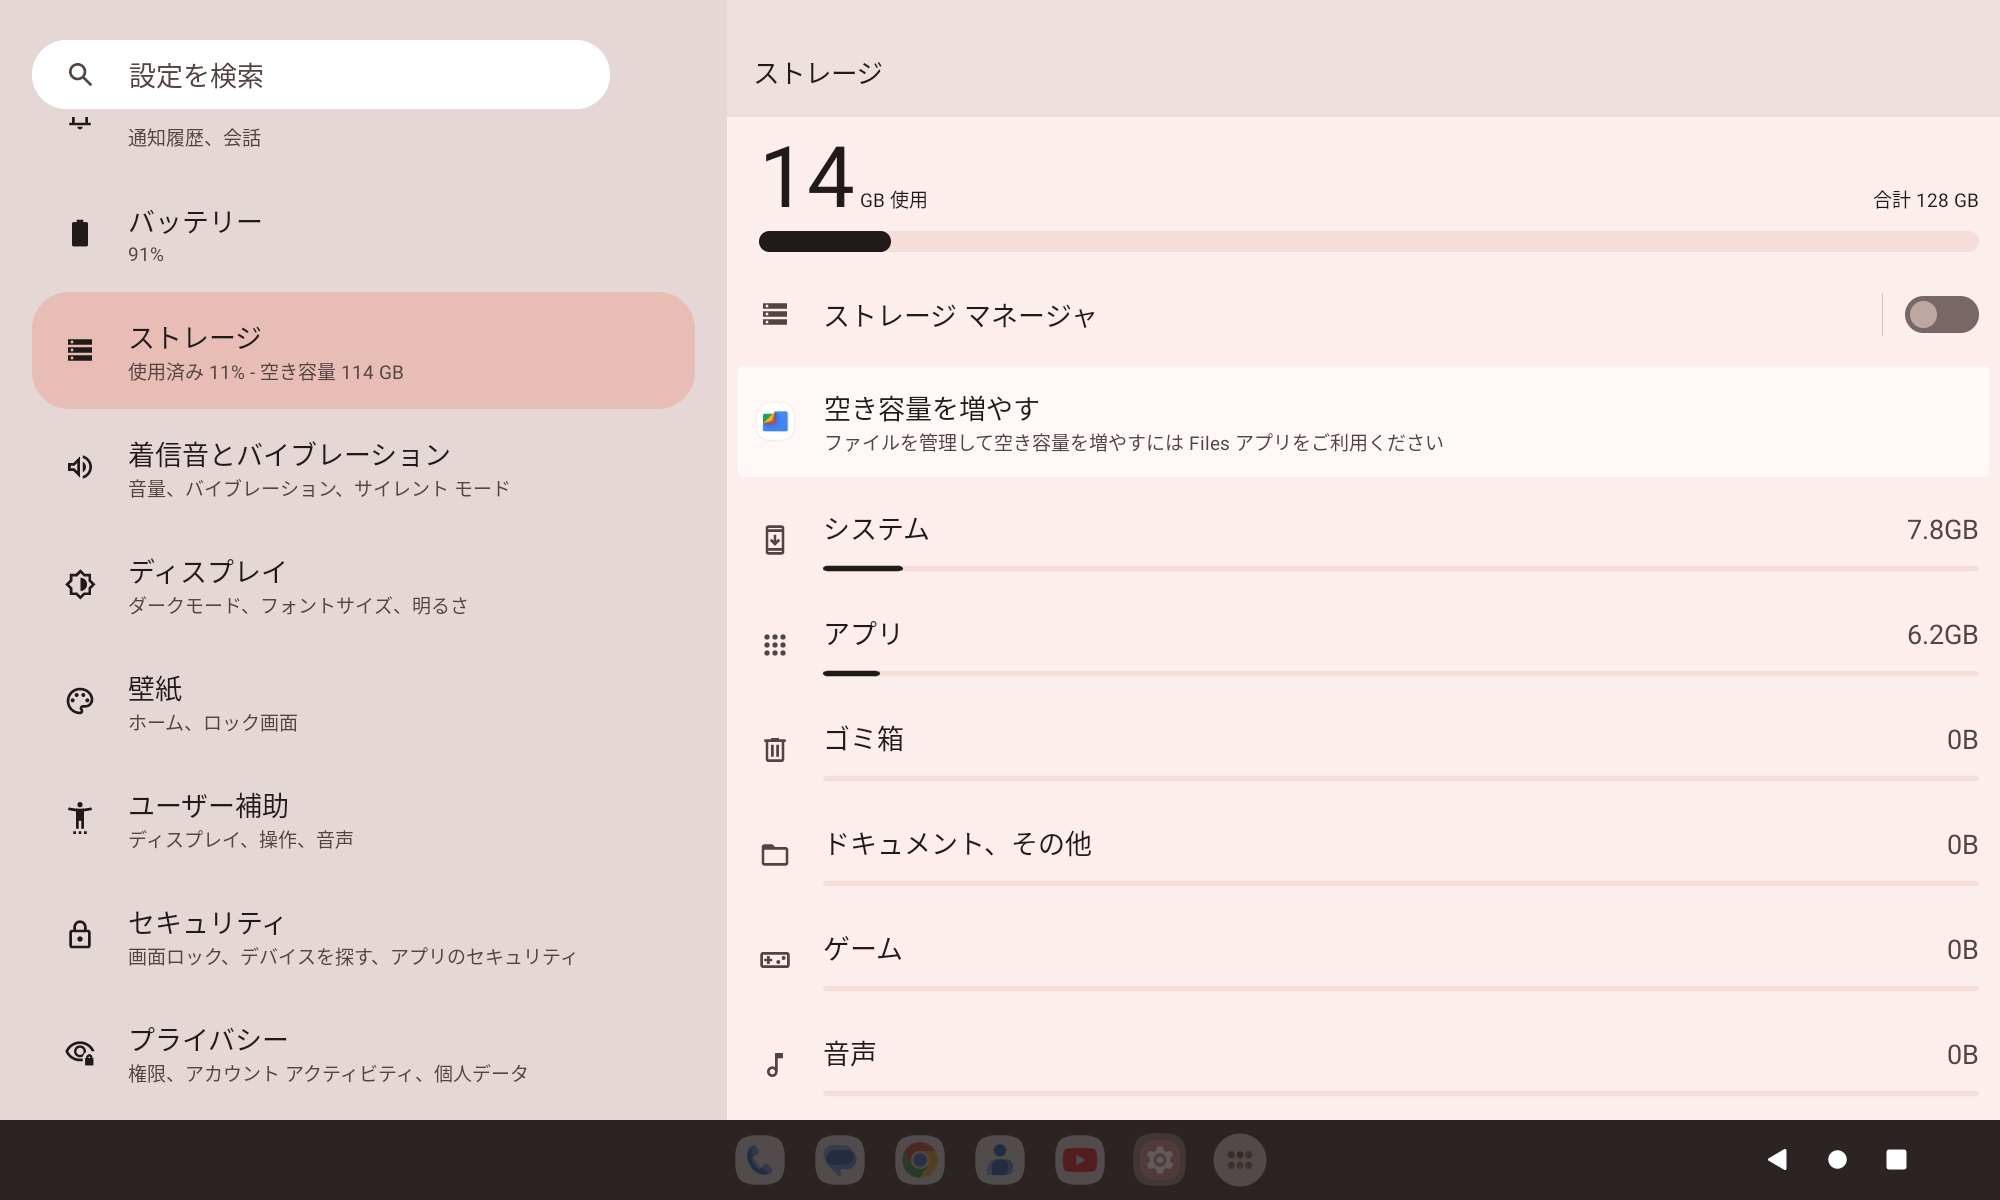Click the 14 GB used storage bar

[1368, 241]
